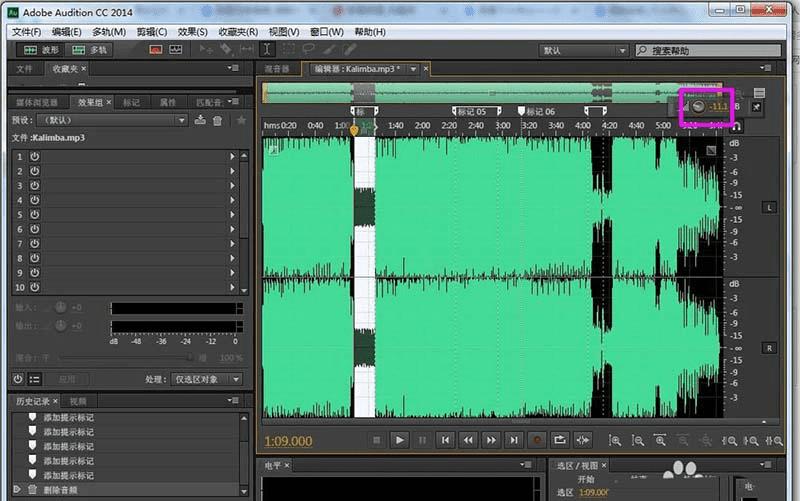Viewport: 800px width, 501px height.
Task: Toggle loop playback in the transport bar
Action: tap(559, 440)
